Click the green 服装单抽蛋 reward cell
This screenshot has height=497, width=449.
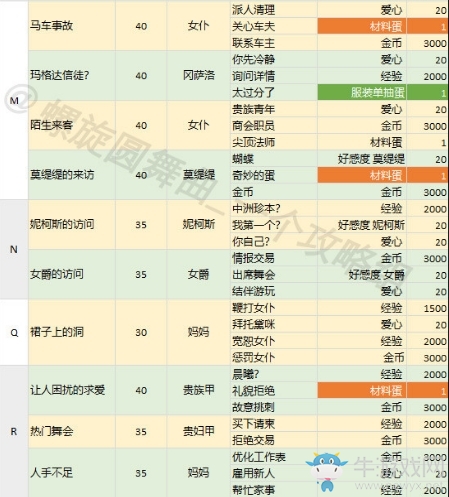pyautogui.click(x=362, y=92)
